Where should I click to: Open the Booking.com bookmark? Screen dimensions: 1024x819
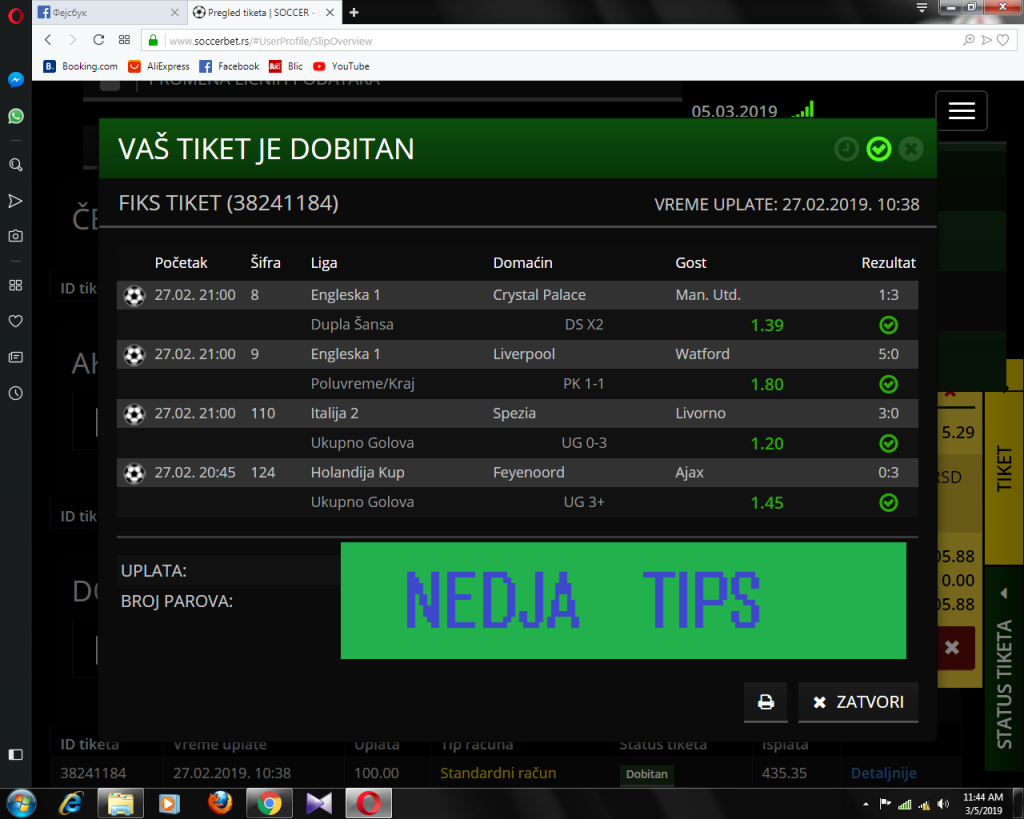tap(80, 66)
